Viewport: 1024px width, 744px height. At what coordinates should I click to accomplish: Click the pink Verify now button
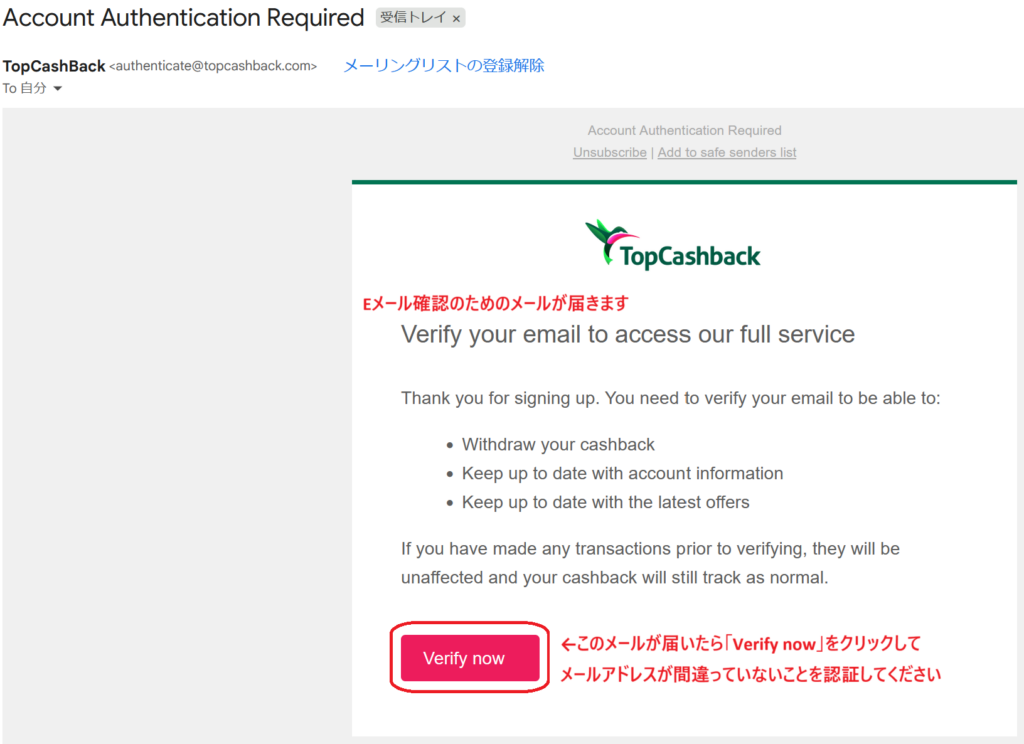point(470,658)
